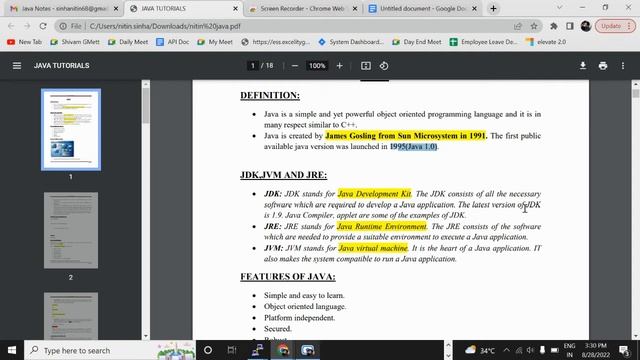Click the volume icon in system tray
The image size is (640, 360).
(x=530, y=350)
